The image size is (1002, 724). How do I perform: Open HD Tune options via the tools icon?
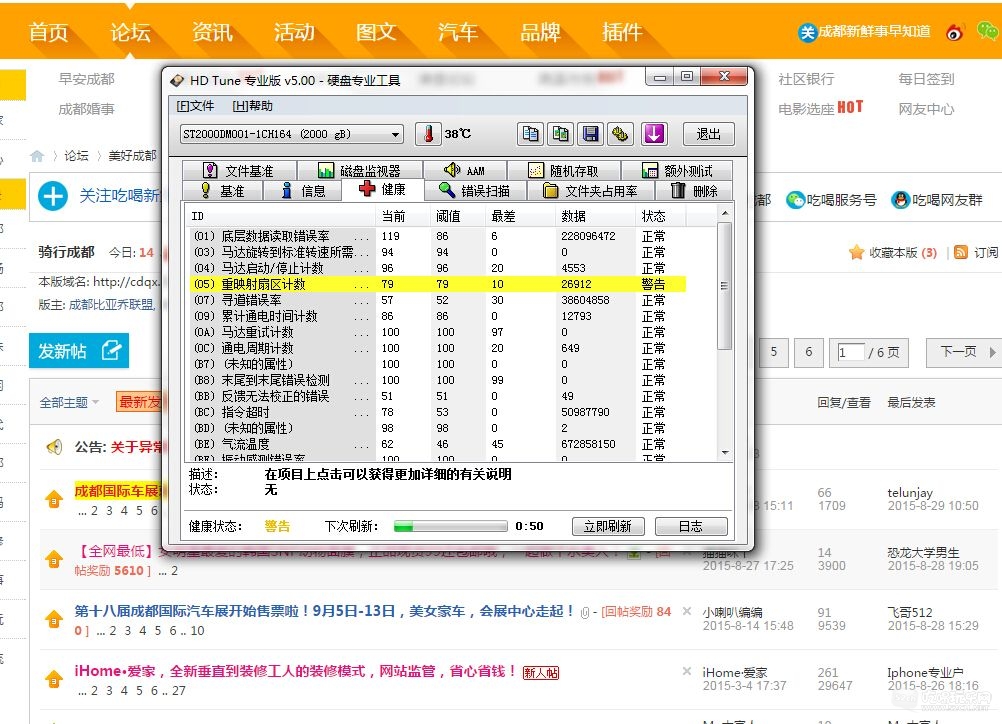coord(620,134)
